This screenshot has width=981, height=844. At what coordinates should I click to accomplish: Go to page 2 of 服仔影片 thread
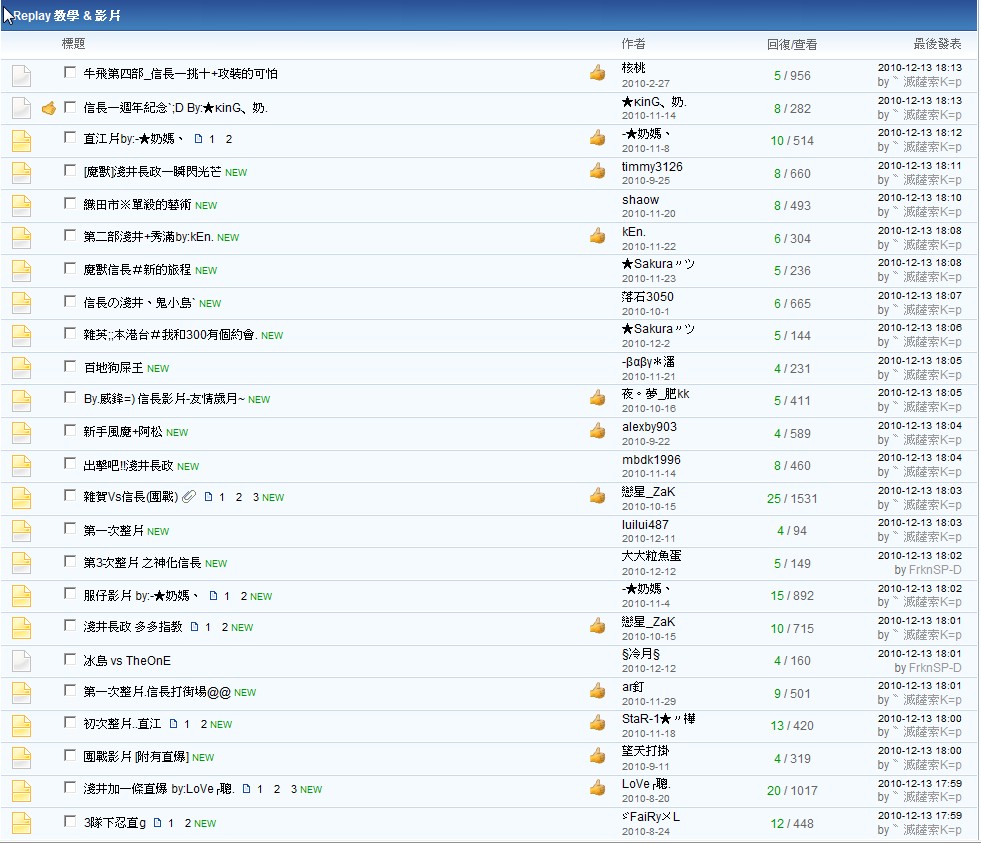coord(244,596)
